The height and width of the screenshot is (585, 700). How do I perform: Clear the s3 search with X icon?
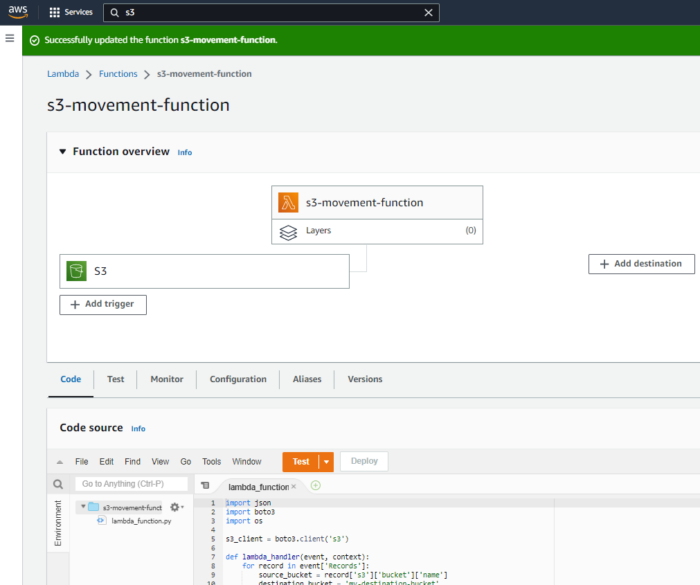coord(428,13)
